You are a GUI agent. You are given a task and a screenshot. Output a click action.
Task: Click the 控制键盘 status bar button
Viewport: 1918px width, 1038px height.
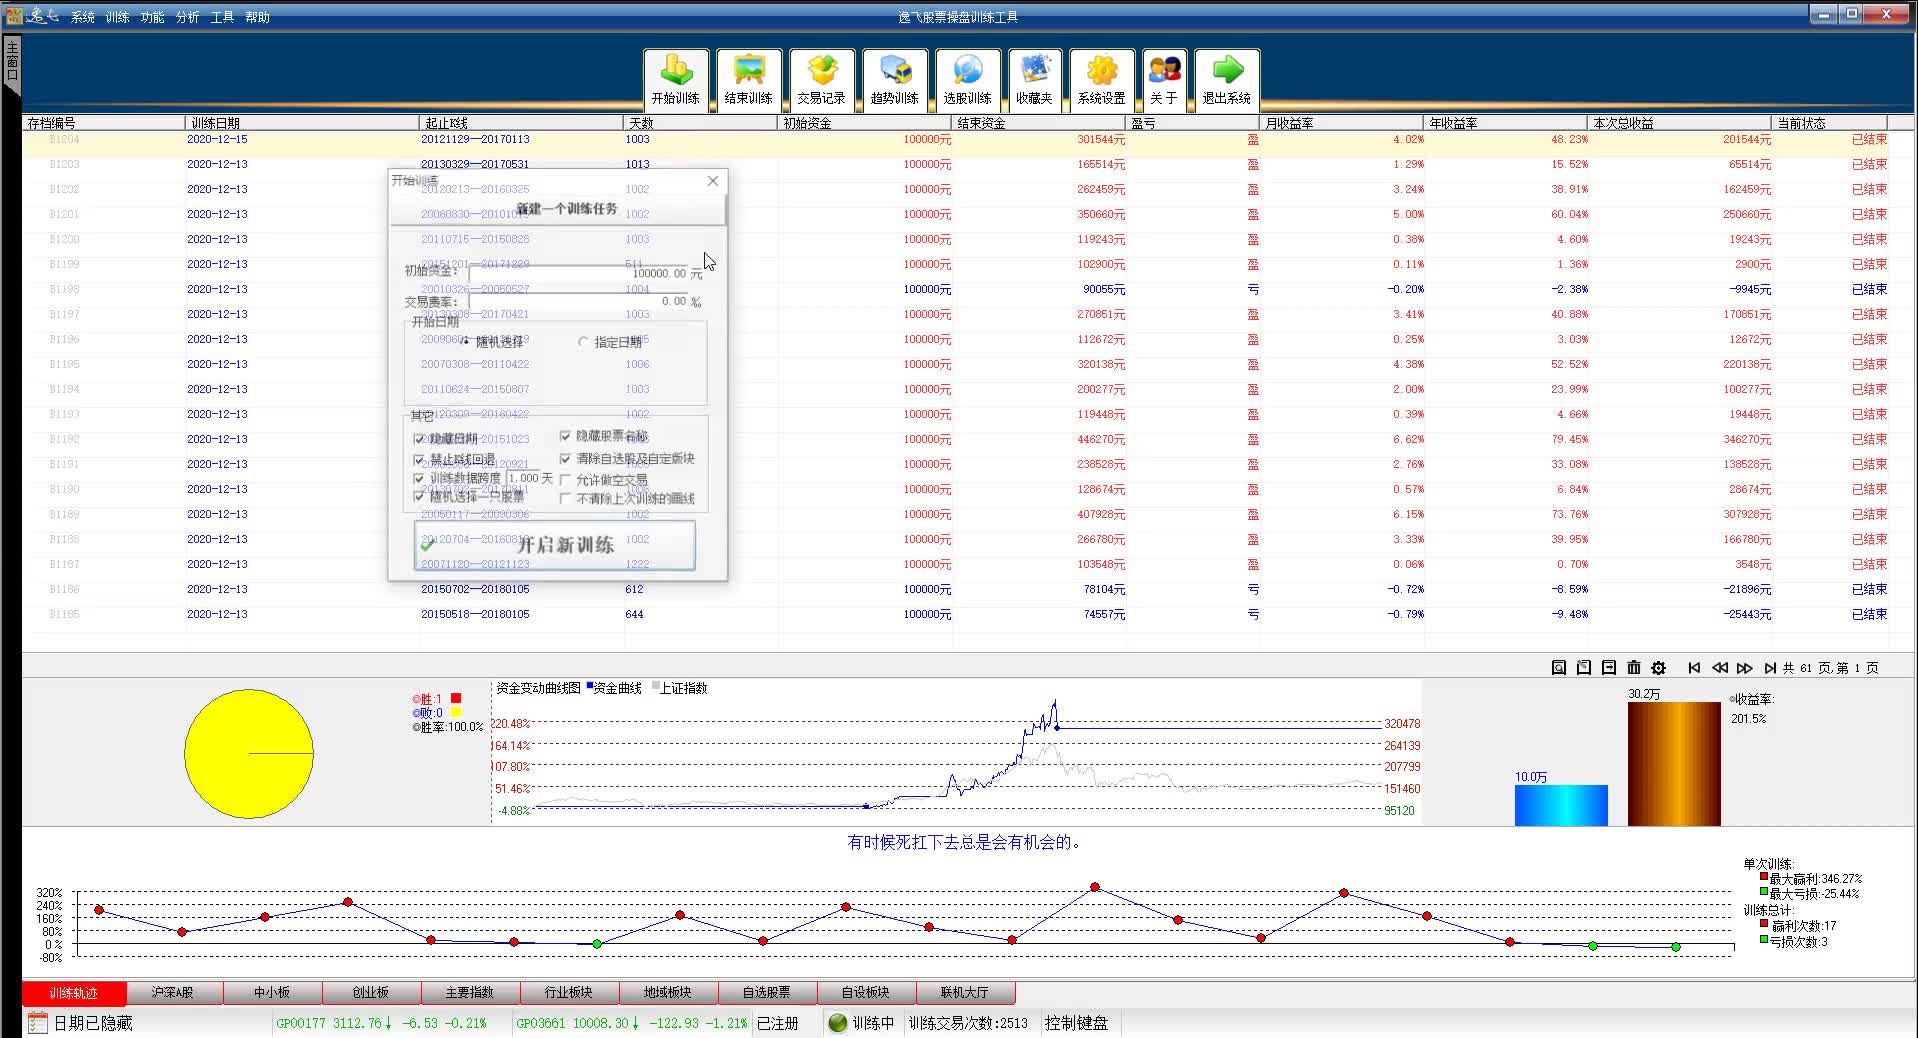click(x=1077, y=1023)
